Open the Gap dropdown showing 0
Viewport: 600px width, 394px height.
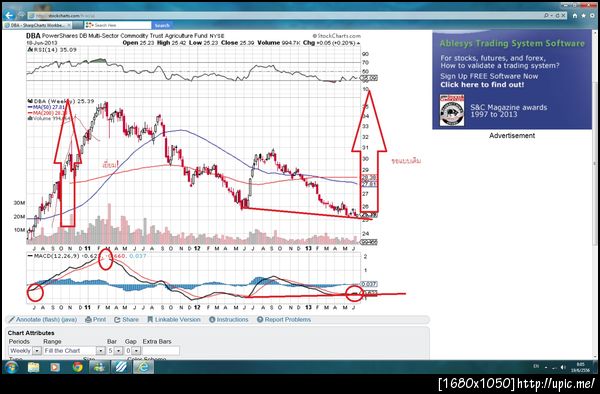click(133, 350)
